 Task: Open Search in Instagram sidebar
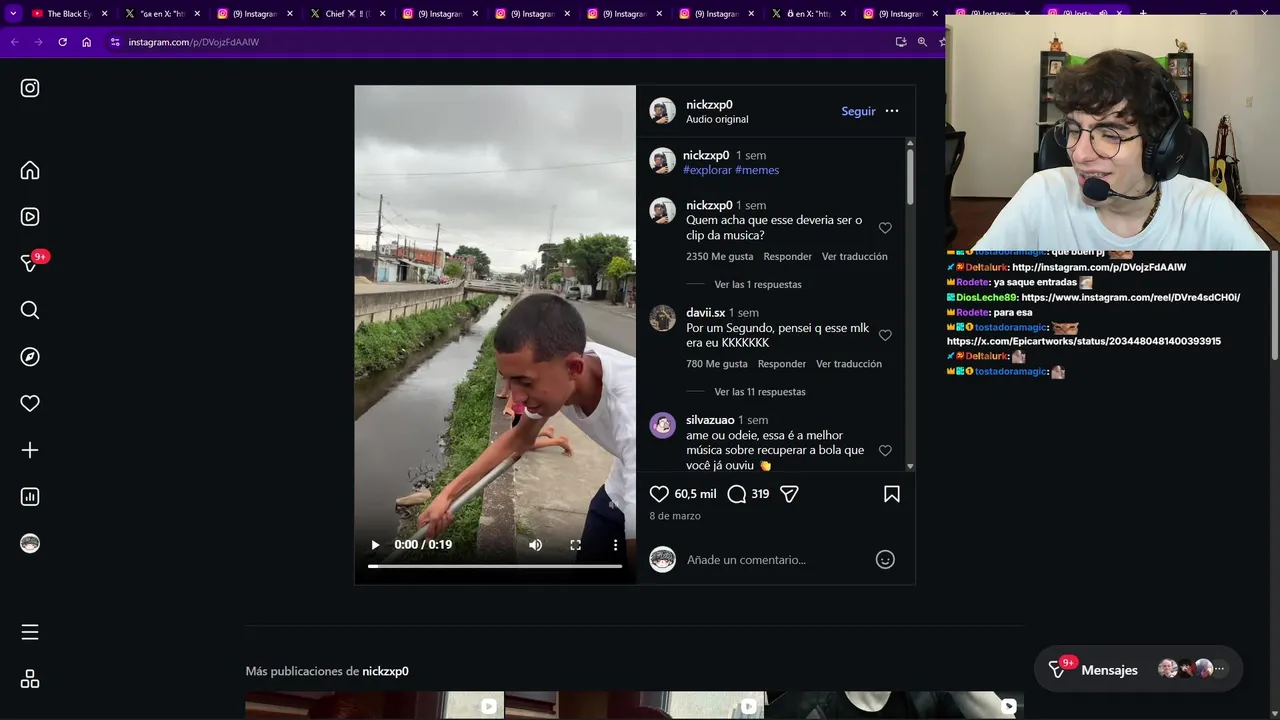click(30, 310)
